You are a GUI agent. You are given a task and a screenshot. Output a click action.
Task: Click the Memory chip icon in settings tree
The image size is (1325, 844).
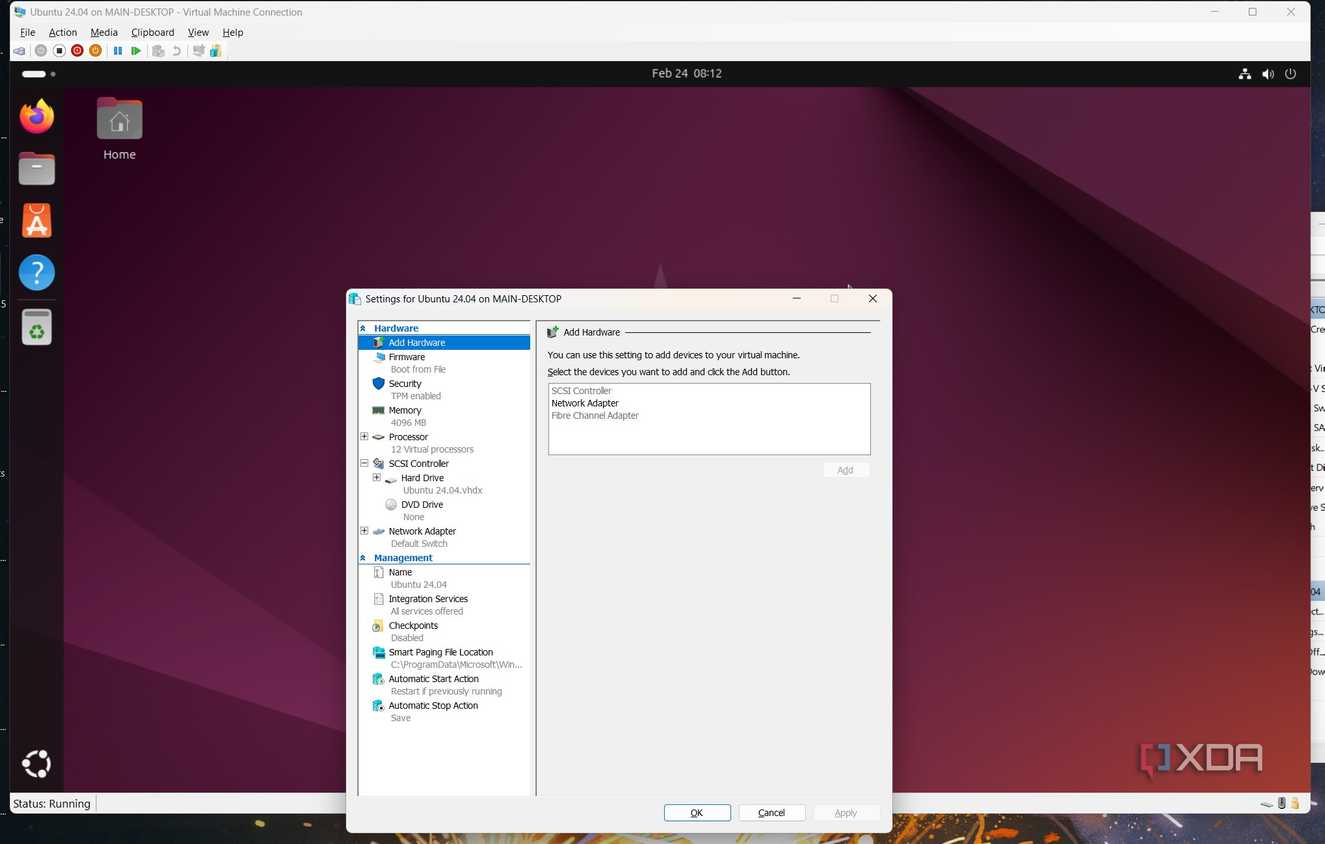point(378,410)
